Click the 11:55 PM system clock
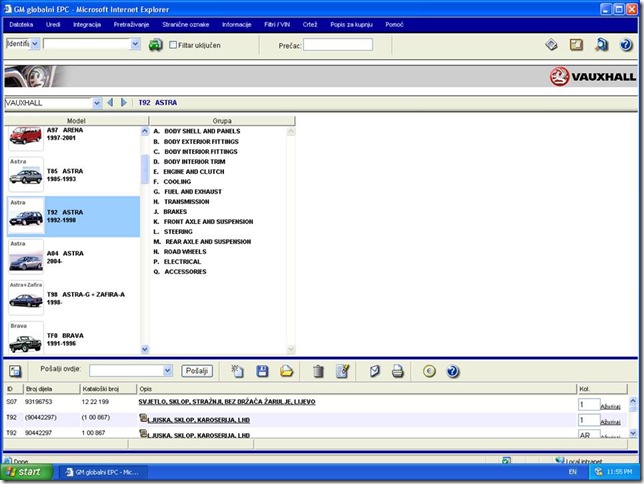Image resolution: width=644 pixels, height=484 pixels. (x=619, y=472)
